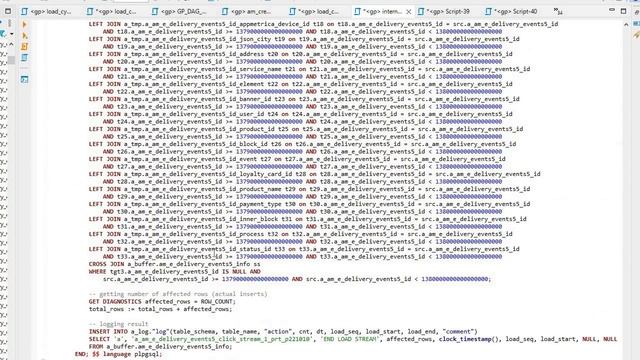Click the navigator vertical scrollbar thumb

click(x=11, y=60)
